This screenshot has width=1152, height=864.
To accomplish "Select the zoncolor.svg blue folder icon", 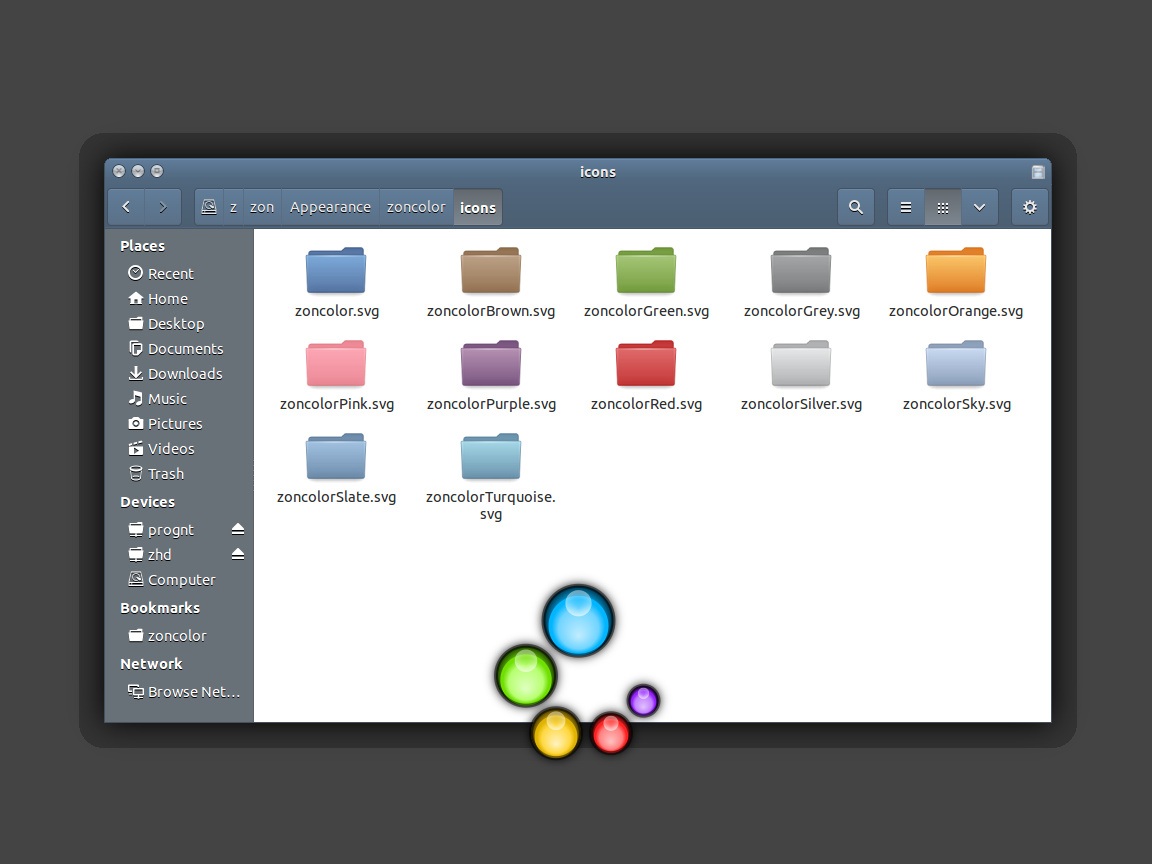I will 336,270.
